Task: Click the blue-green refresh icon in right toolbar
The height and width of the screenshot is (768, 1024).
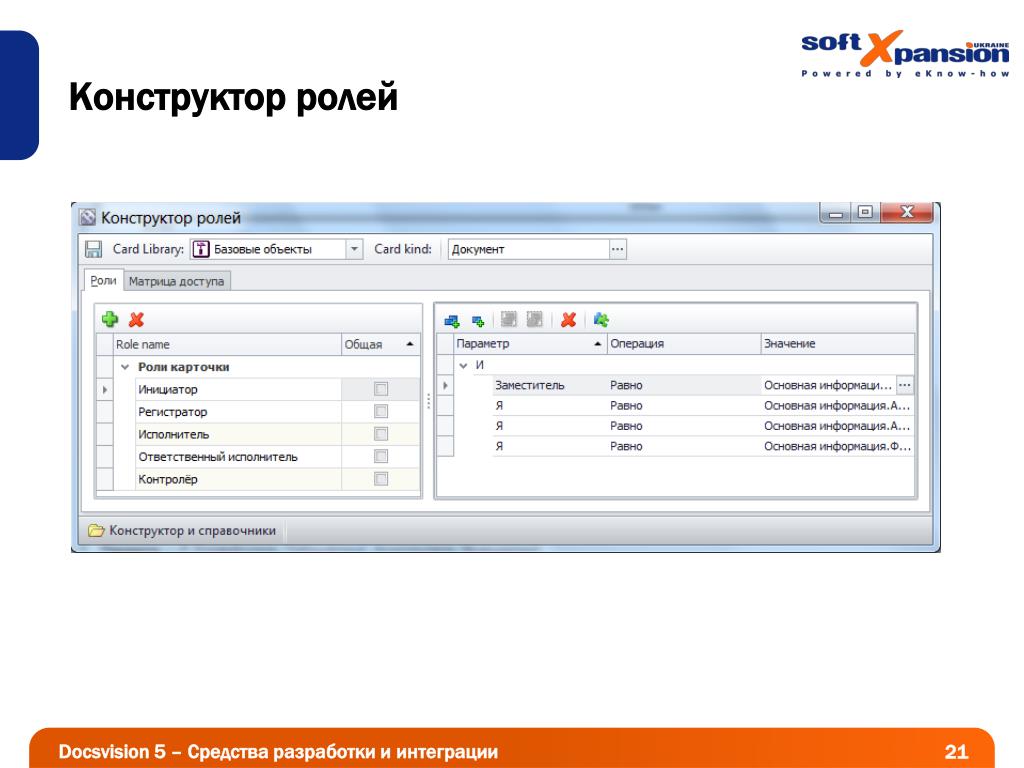Action: 601,319
